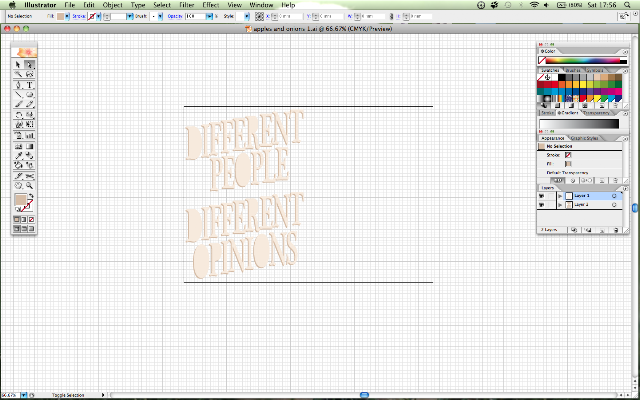Select the Zoom magnifier tool
Image resolution: width=640 pixels, height=400 pixels.
point(29,186)
